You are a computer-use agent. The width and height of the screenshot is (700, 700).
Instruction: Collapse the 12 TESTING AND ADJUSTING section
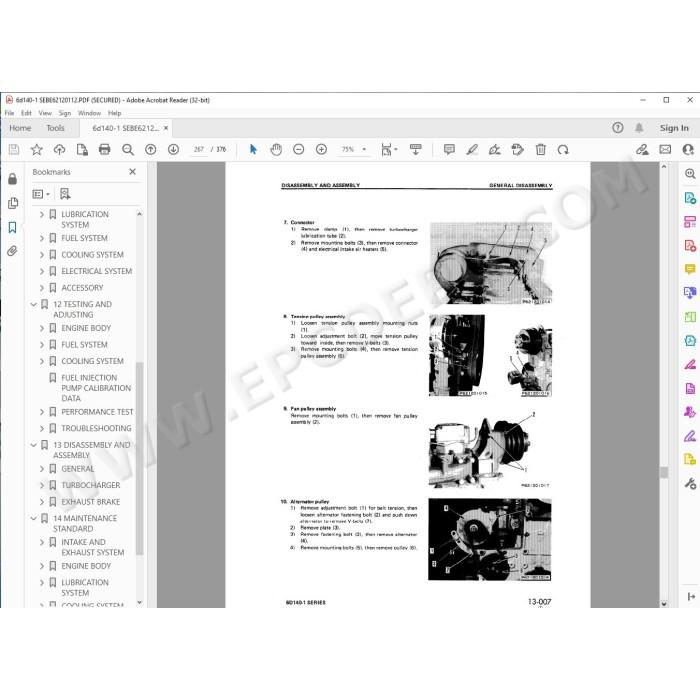tap(33, 304)
